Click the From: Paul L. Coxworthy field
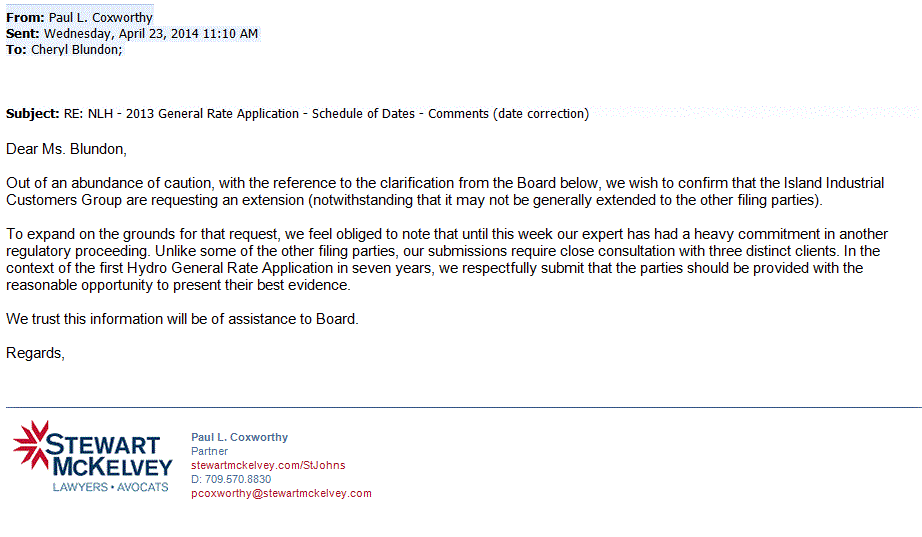 pyautogui.click(x=79, y=18)
